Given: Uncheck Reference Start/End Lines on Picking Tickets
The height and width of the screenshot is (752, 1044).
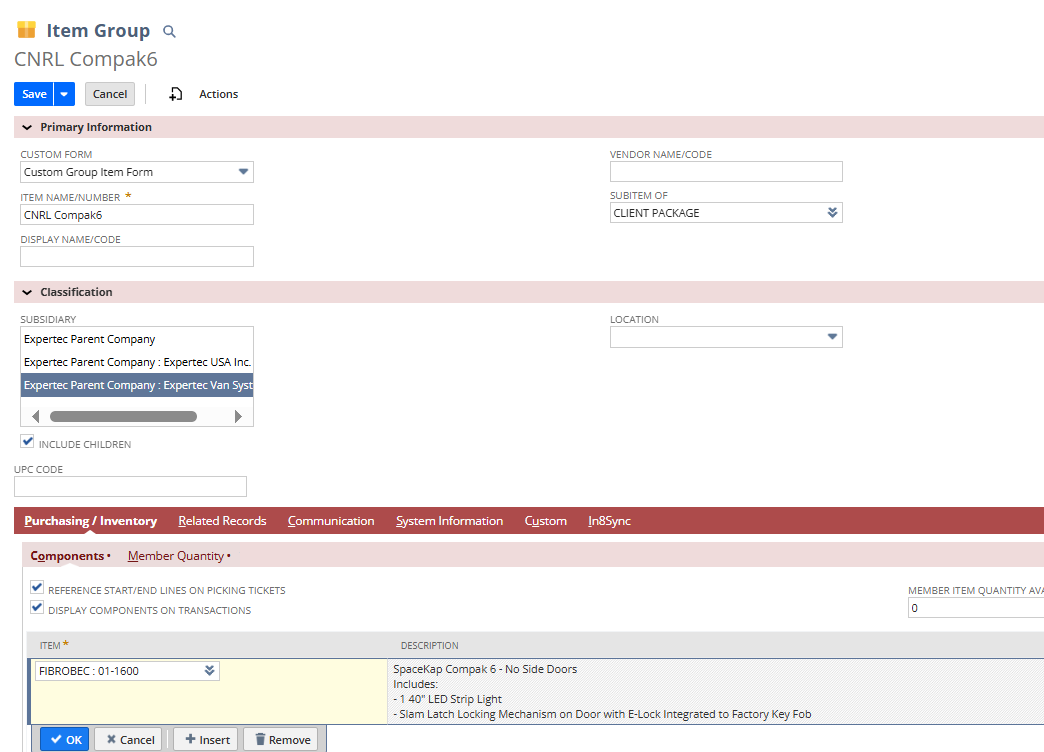Looking at the screenshot, I should click(x=37, y=588).
